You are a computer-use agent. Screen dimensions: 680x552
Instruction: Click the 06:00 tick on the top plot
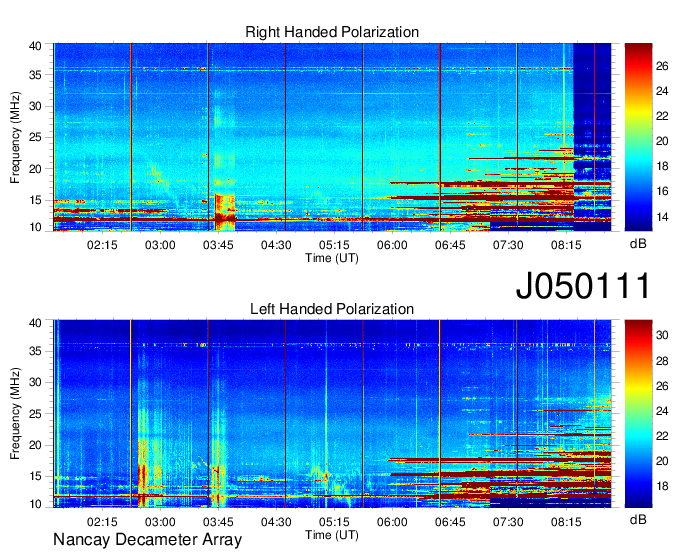click(x=392, y=245)
